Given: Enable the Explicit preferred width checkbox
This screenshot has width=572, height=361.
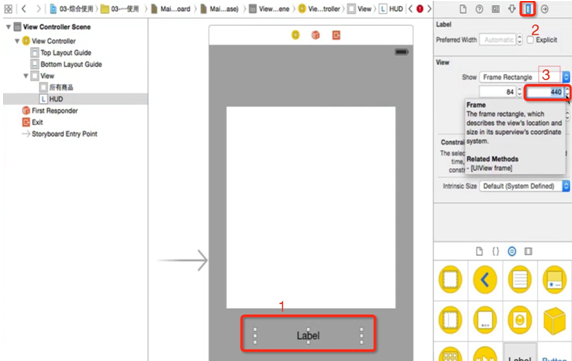Looking at the screenshot, I should tap(530, 40).
